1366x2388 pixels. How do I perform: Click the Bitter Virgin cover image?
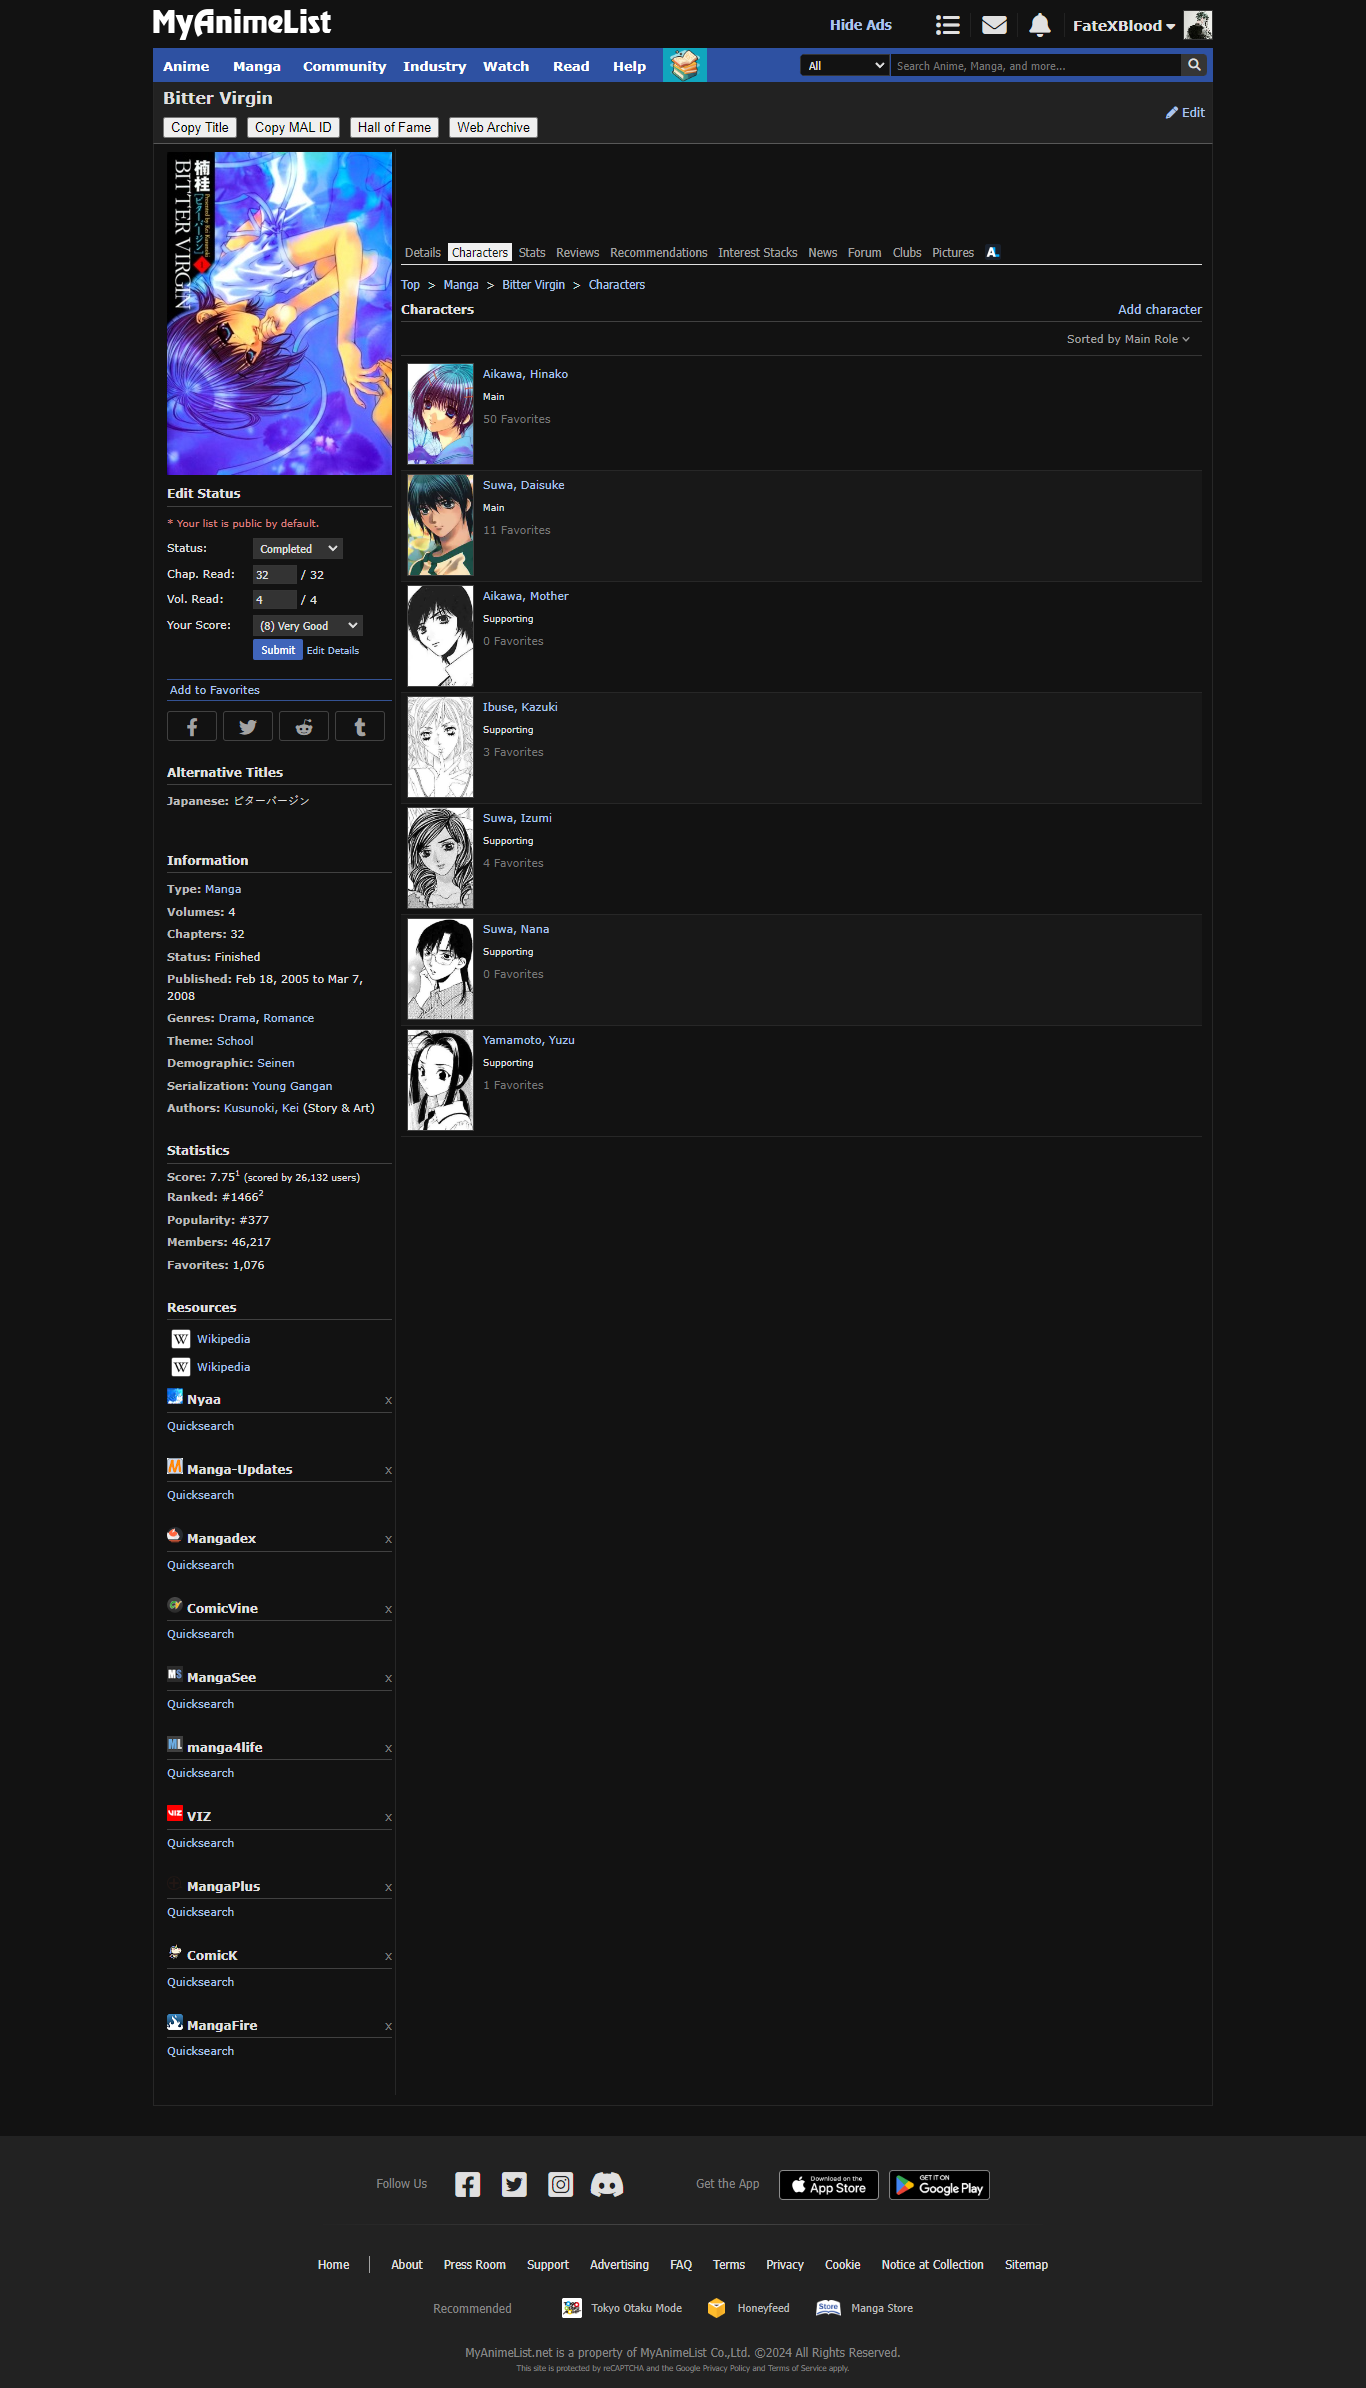[279, 313]
